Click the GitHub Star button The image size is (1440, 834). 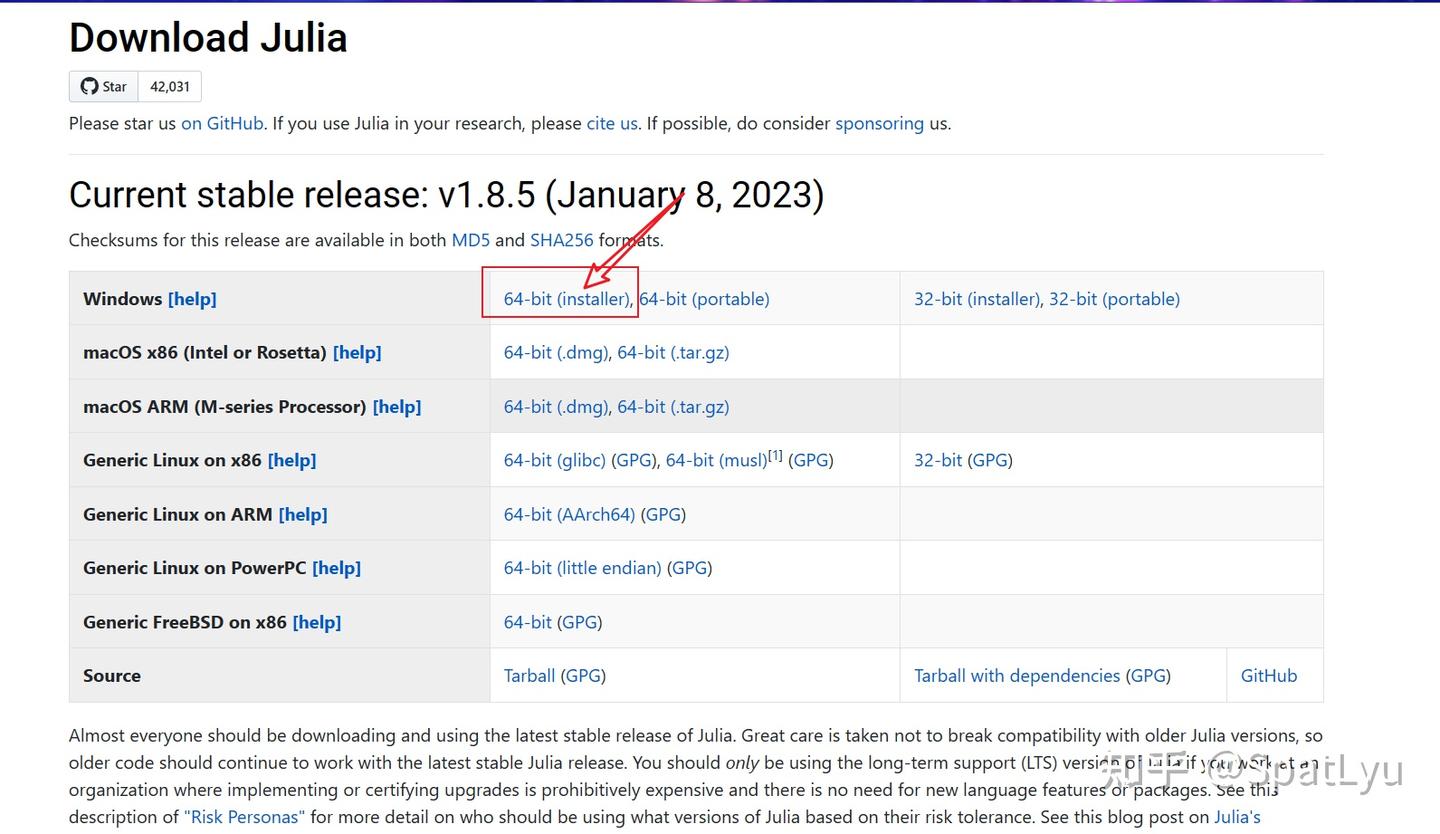[104, 87]
